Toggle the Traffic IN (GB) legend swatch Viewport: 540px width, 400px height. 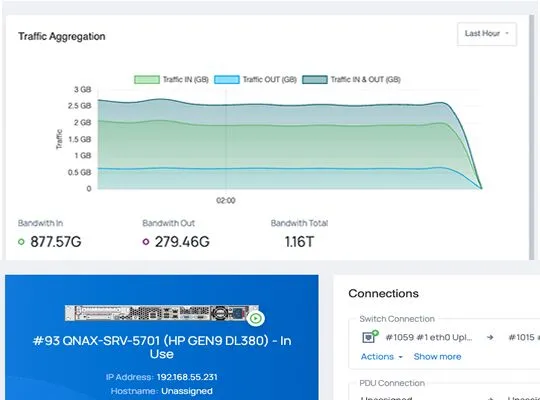(x=147, y=80)
